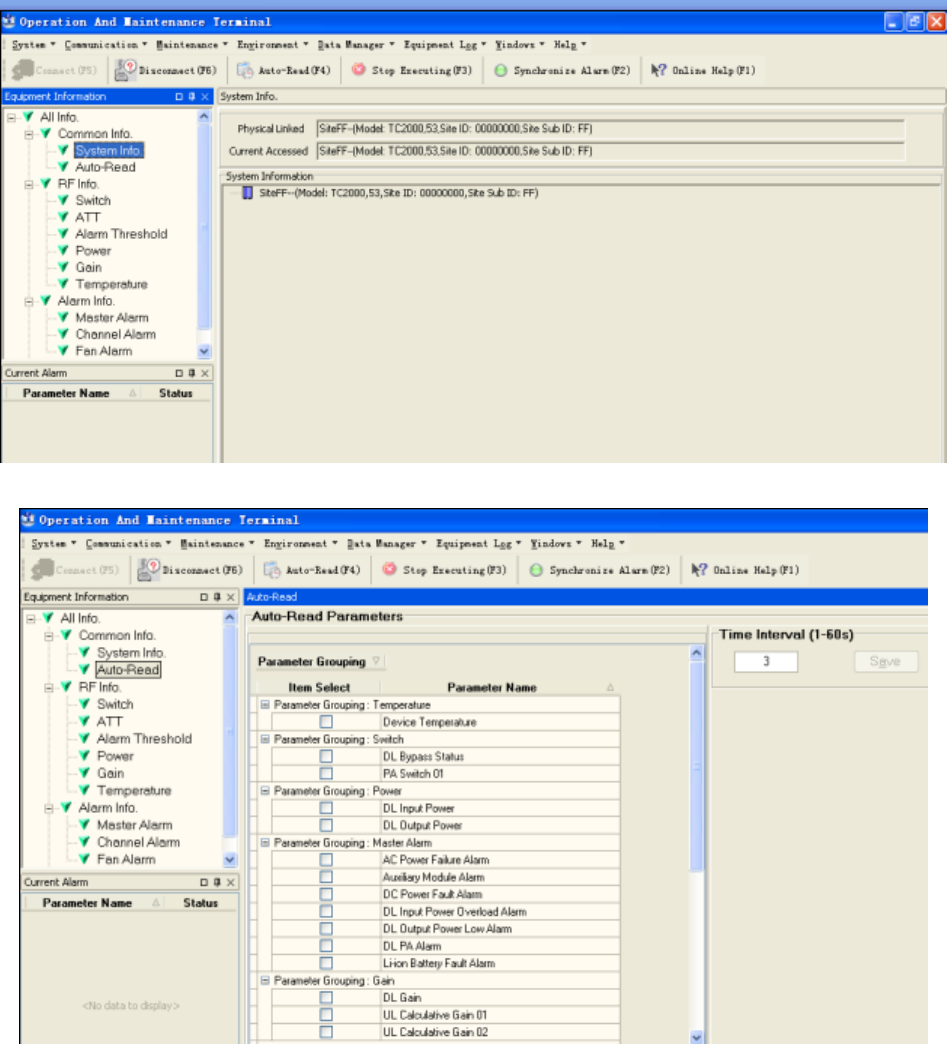Check PA Switch 01 item checkbox
Screen dimensions: 947x1044
326,774
